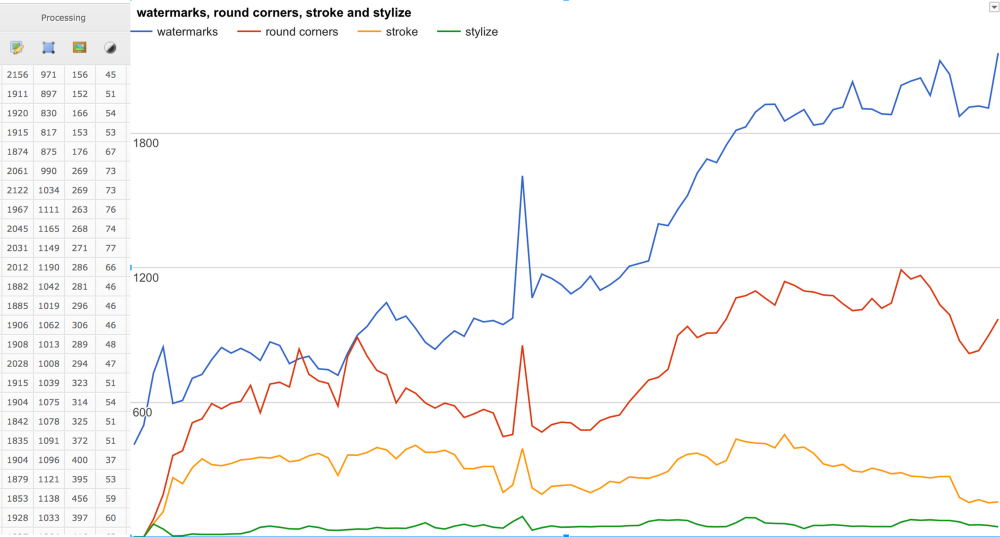Select the cell containing 2156
The height and width of the screenshot is (537, 1000).
(17, 75)
